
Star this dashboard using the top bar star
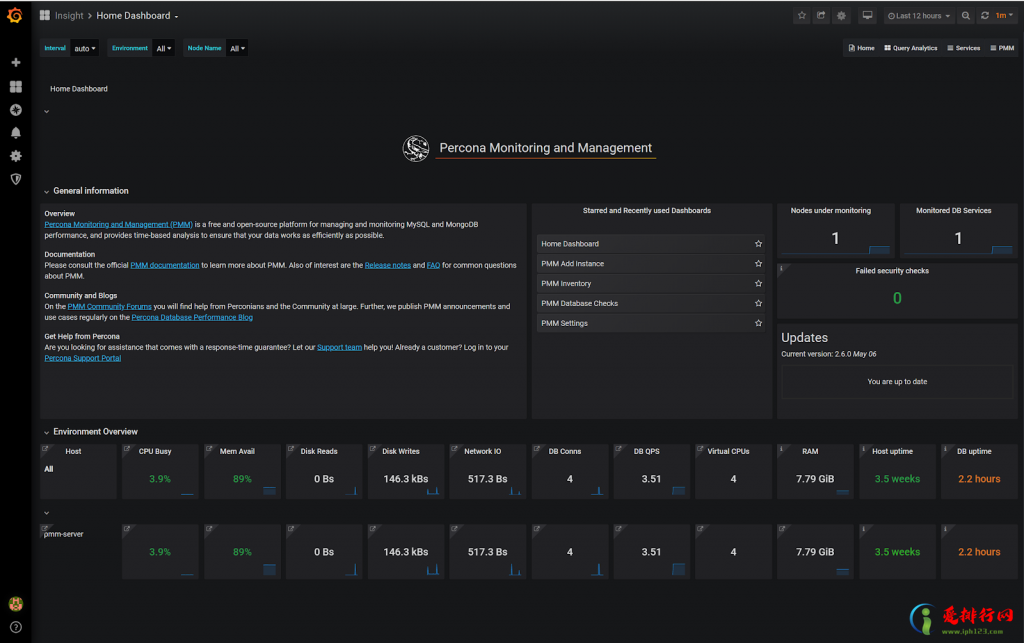[x=802, y=16]
